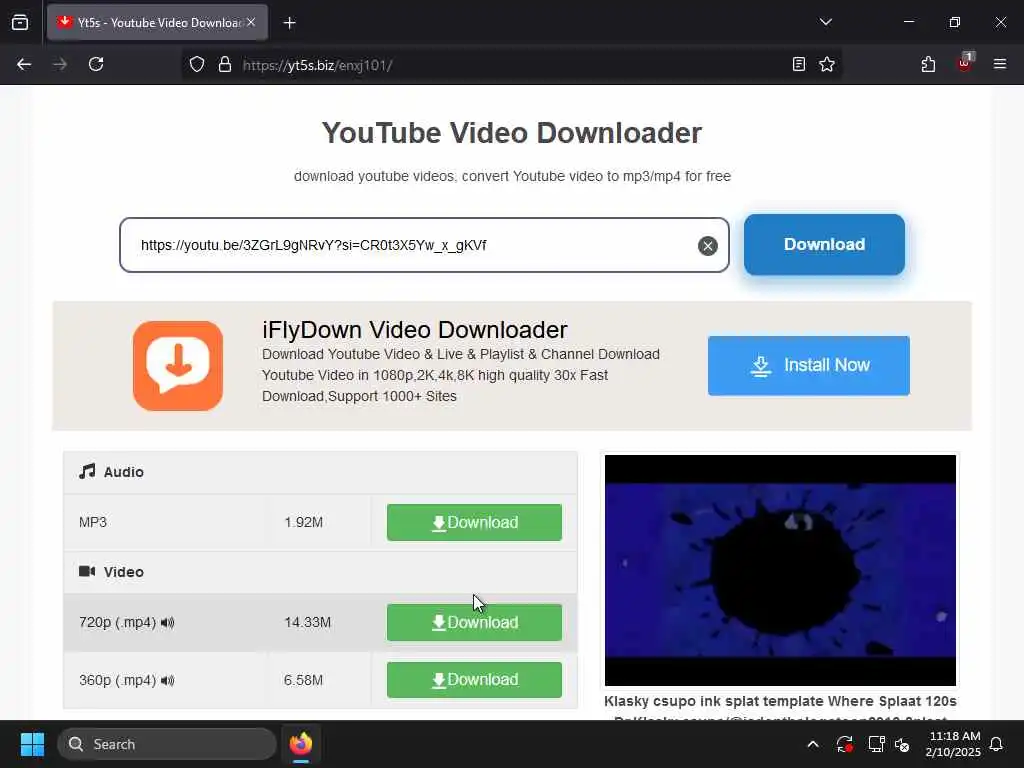Open the muted volume tray icon
Viewport: 1024px width, 768px height.
click(903, 744)
